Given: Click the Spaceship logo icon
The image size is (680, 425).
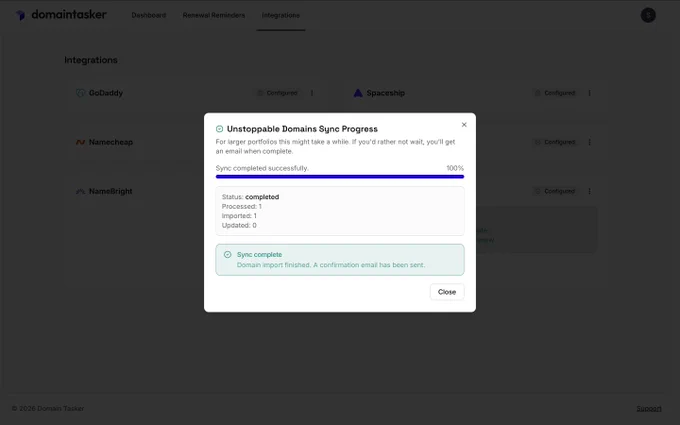Looking at the screenshot, I should tap(358, 93).
